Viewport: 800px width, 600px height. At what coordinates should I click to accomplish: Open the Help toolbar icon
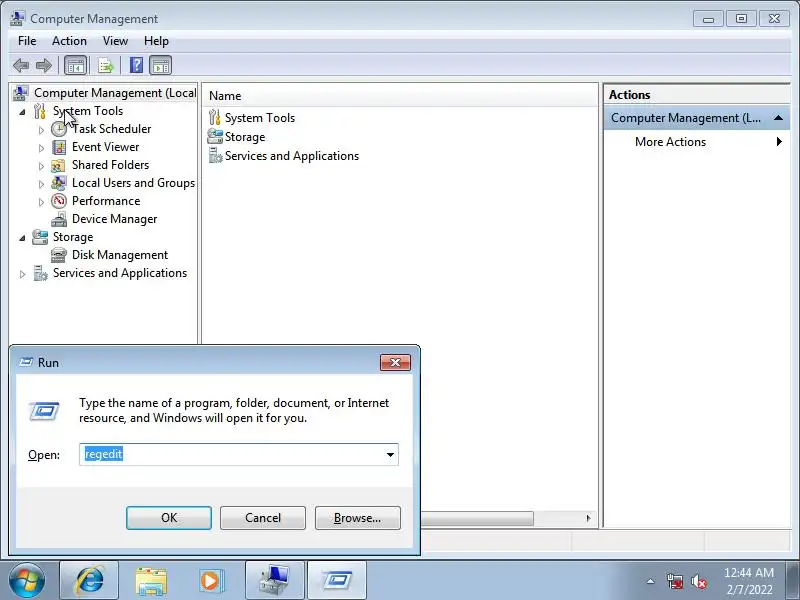point(136,65)
